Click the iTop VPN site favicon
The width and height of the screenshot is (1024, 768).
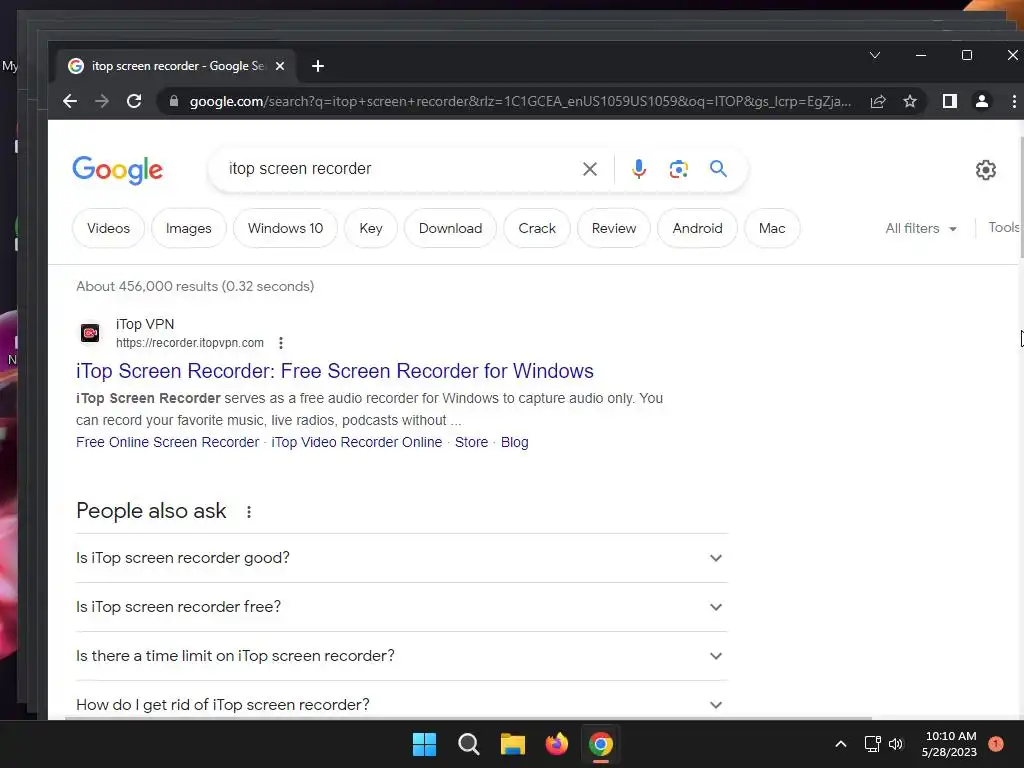[x=90, y=333]
